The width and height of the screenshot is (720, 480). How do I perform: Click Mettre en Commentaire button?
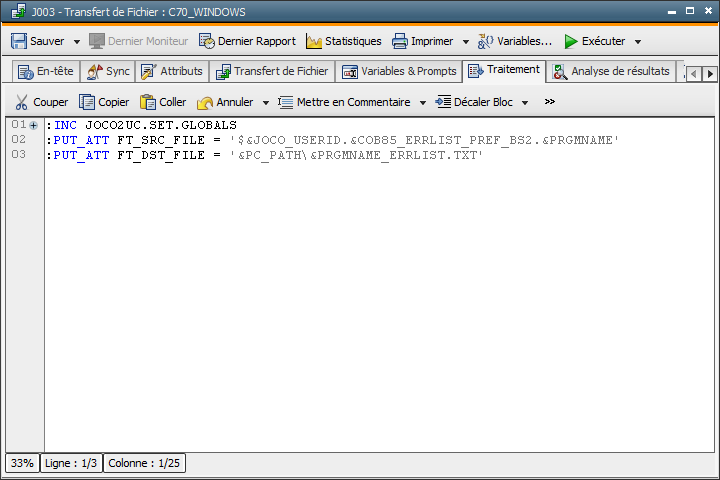[x=344, y=102]
